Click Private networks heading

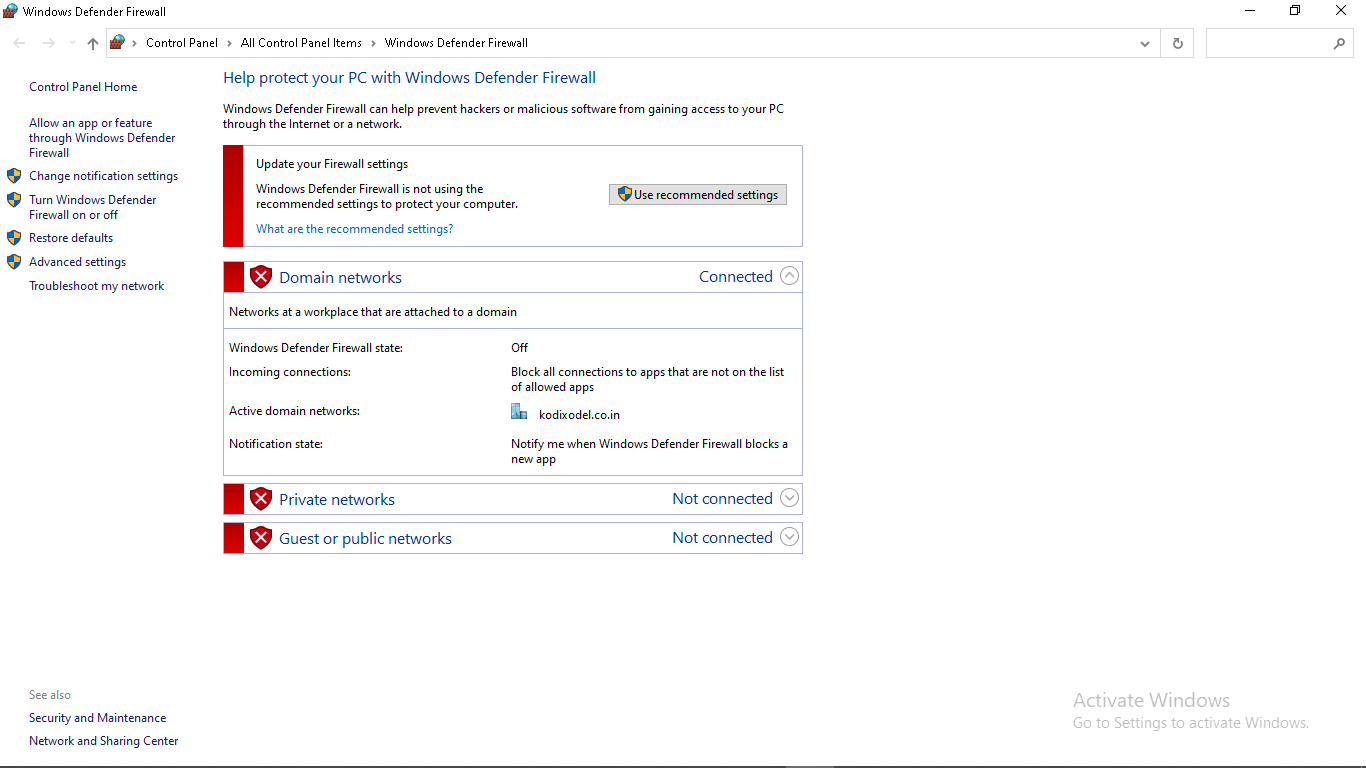(337, 500)
